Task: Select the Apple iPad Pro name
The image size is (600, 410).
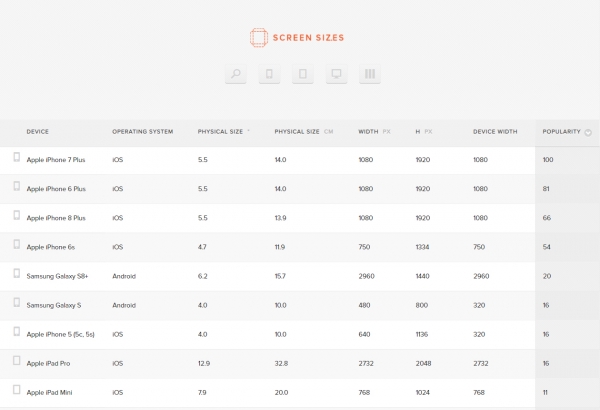Action: coord(48,364)
